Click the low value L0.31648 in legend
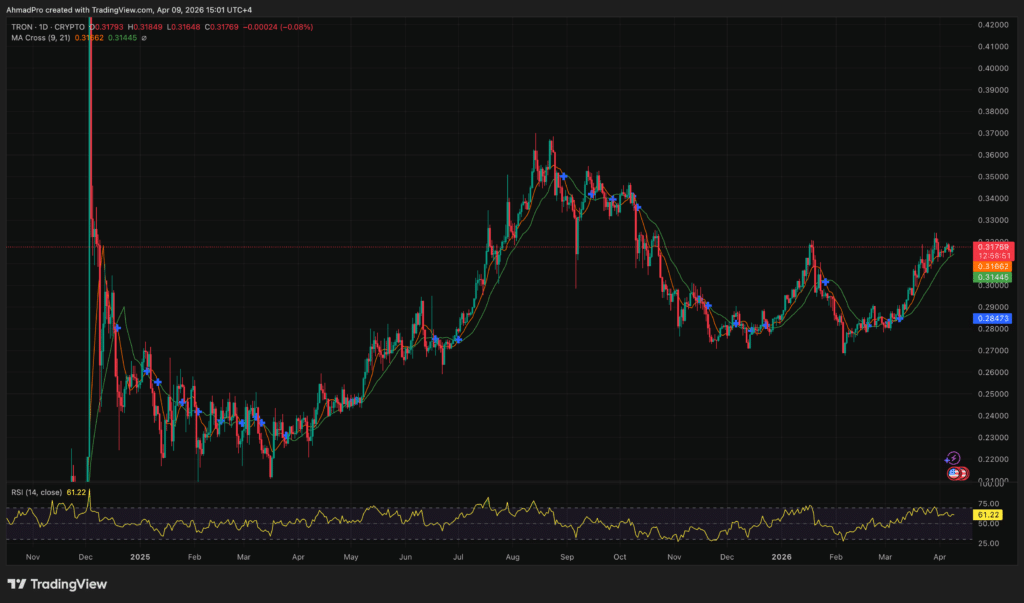 pyautogui.click(x=184, y=27)
